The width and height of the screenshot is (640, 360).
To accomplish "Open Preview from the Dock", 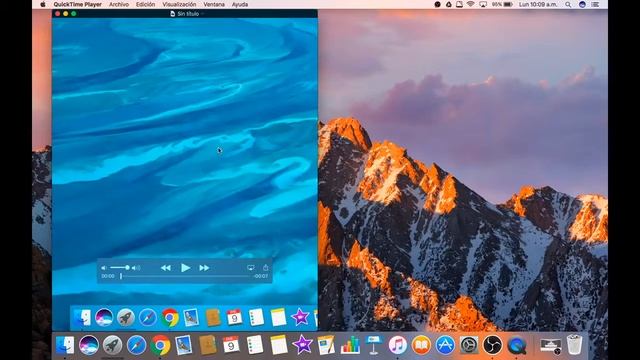I will (184, 345).
